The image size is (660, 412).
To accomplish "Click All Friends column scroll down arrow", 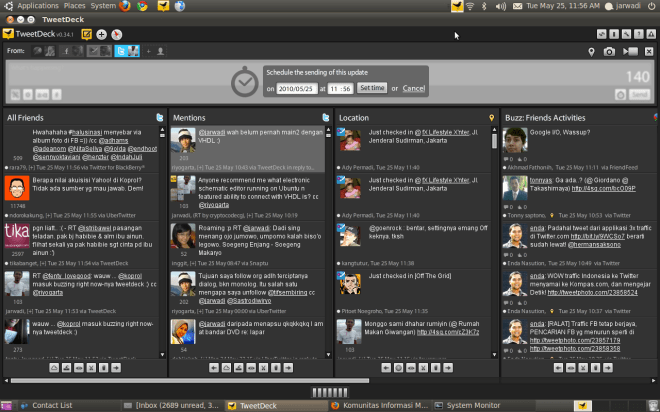I will 162,355.
